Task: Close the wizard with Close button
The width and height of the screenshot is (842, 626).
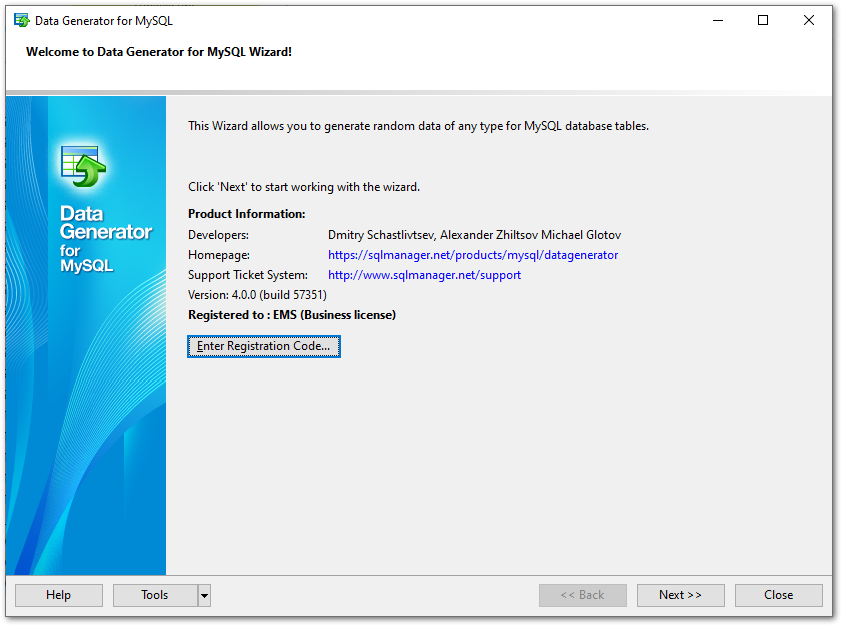Action: tap(779, 595)
